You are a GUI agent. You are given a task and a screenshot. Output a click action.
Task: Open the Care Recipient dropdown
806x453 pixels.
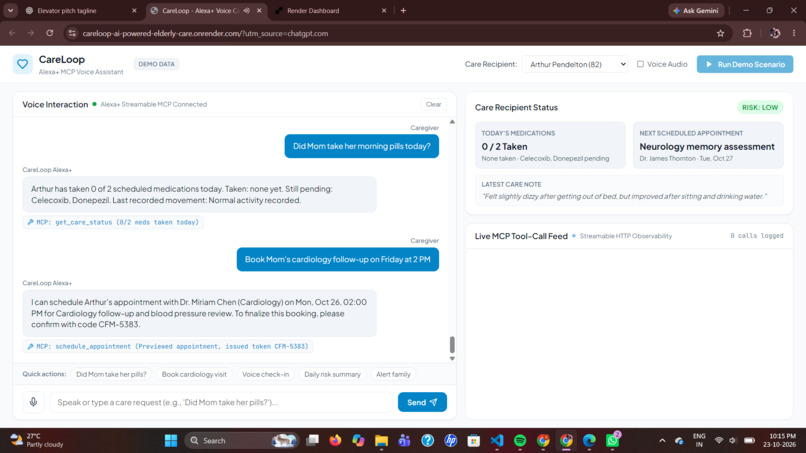pos(575,64)
